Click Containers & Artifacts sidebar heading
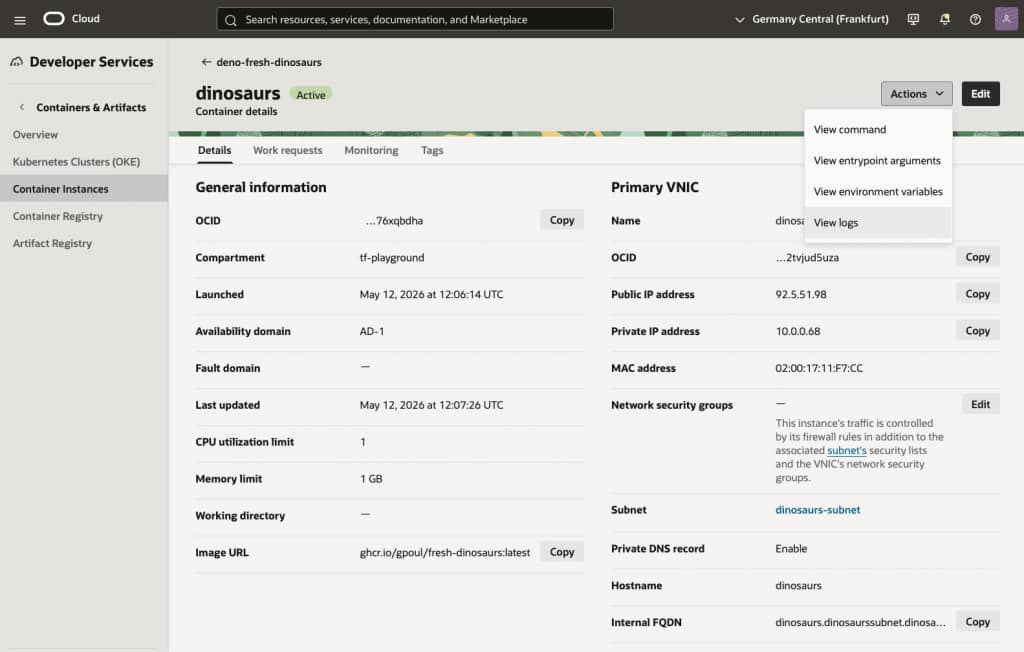The image size is (1024, 652). tap(91, 107)
